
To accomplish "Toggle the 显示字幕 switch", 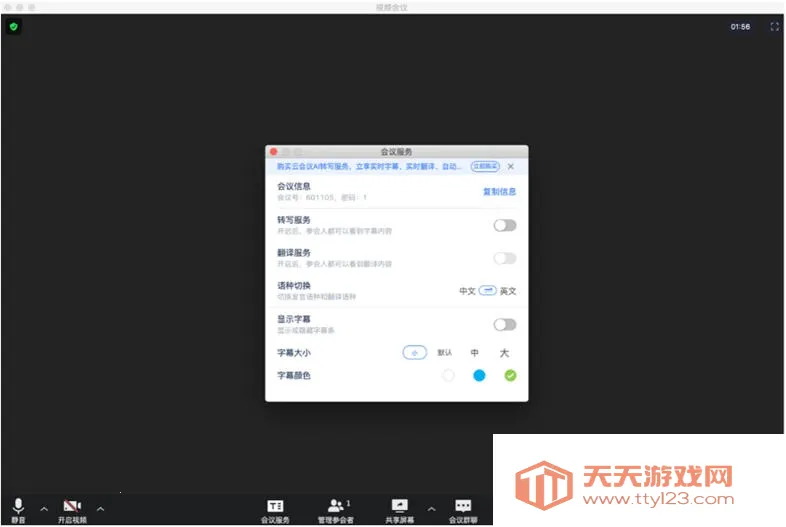I will (x=505, y=325).
